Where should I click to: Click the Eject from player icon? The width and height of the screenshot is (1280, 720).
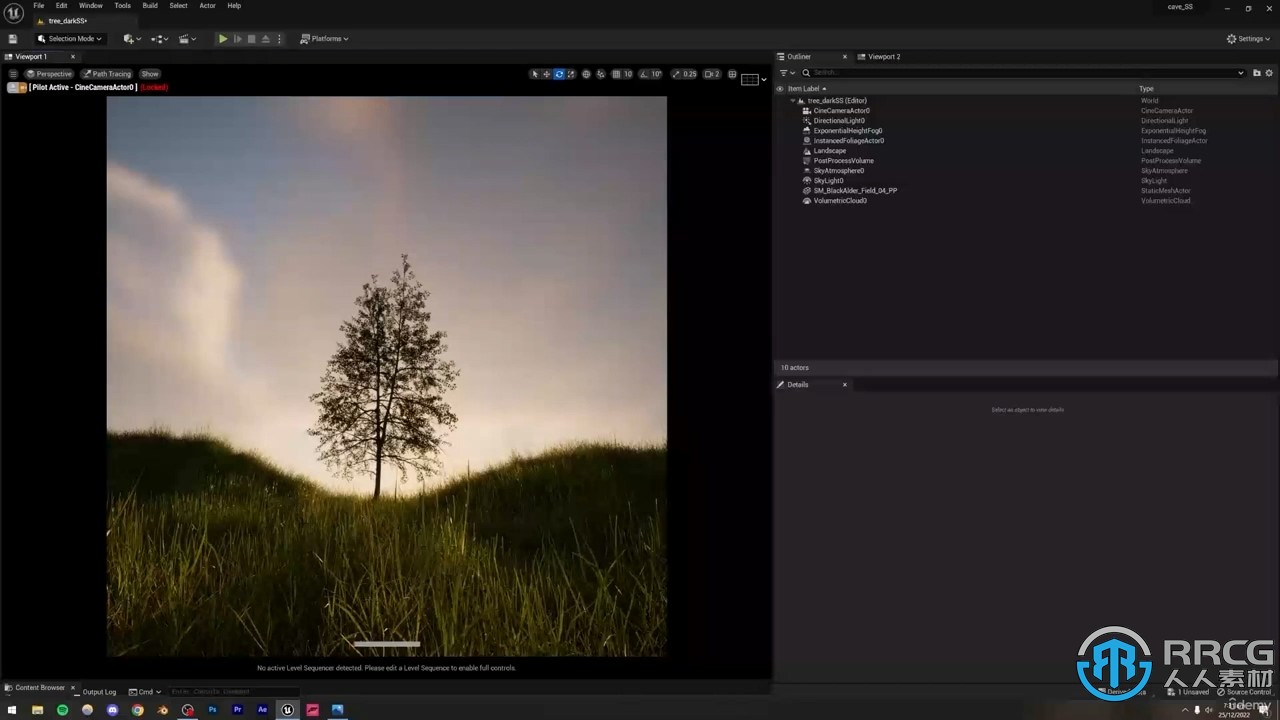tap(265, 39)
